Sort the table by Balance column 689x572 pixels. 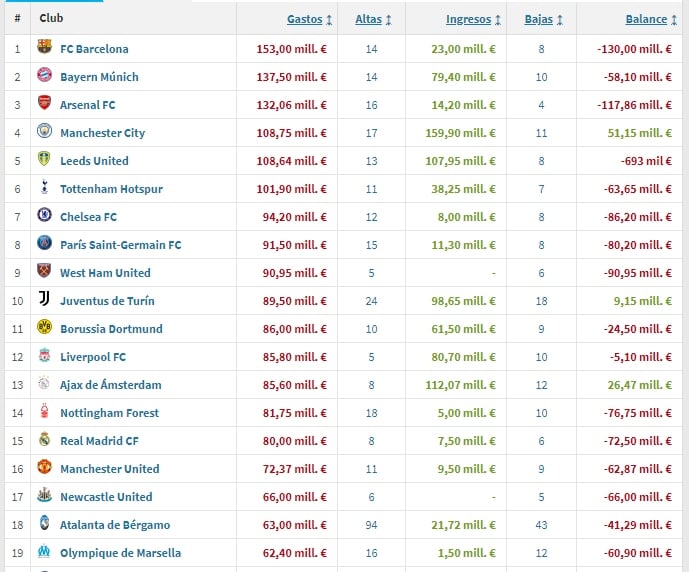[651, 19]
